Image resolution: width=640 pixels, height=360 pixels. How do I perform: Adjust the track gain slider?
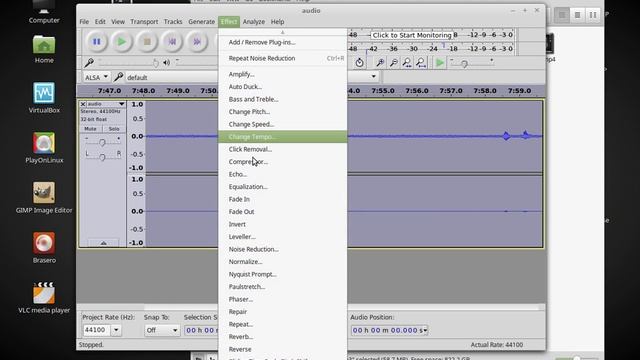(102, 142)
